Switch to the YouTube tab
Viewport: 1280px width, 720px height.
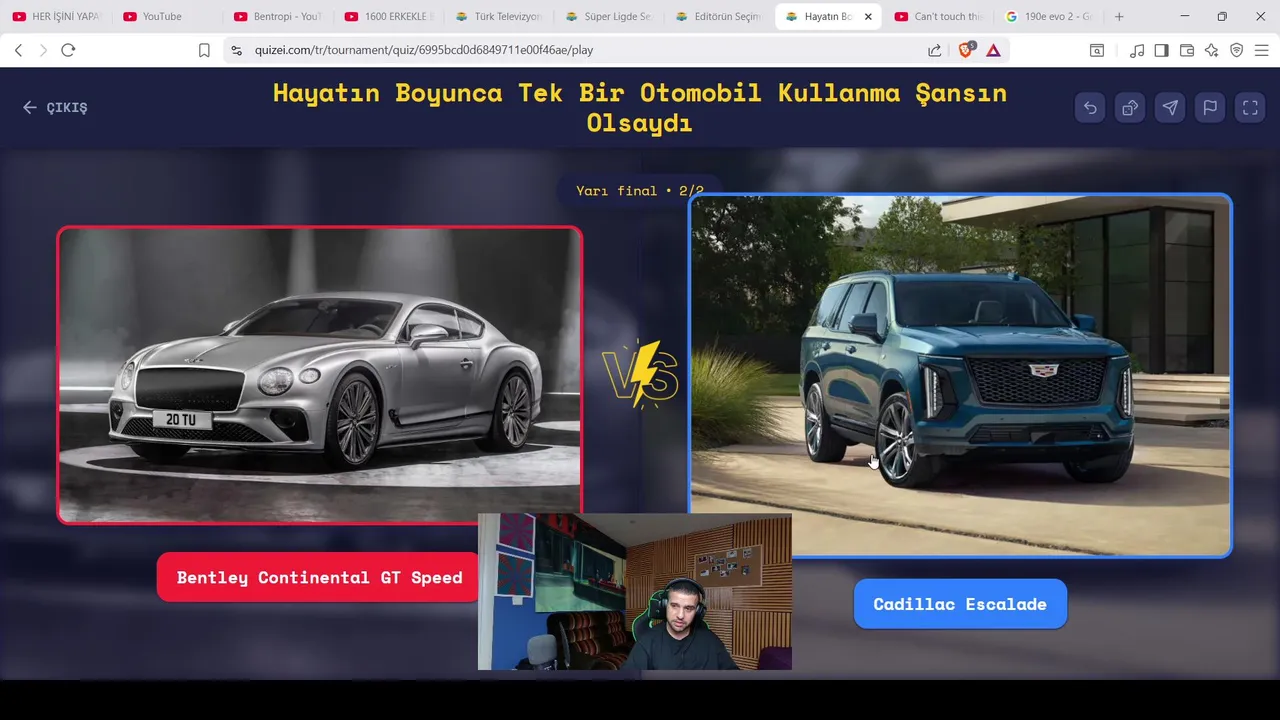(x=167, y=16)
